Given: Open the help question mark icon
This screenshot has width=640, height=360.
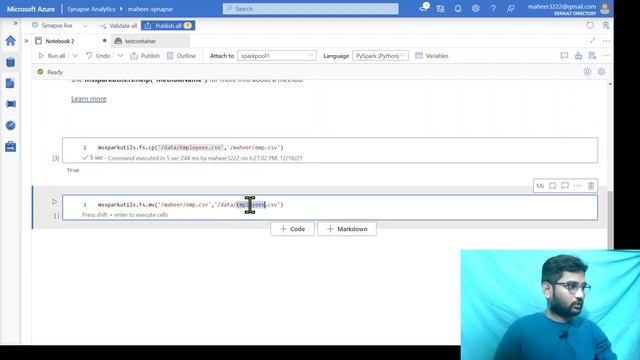Looking at the screenshot, I should coord(493,9).
